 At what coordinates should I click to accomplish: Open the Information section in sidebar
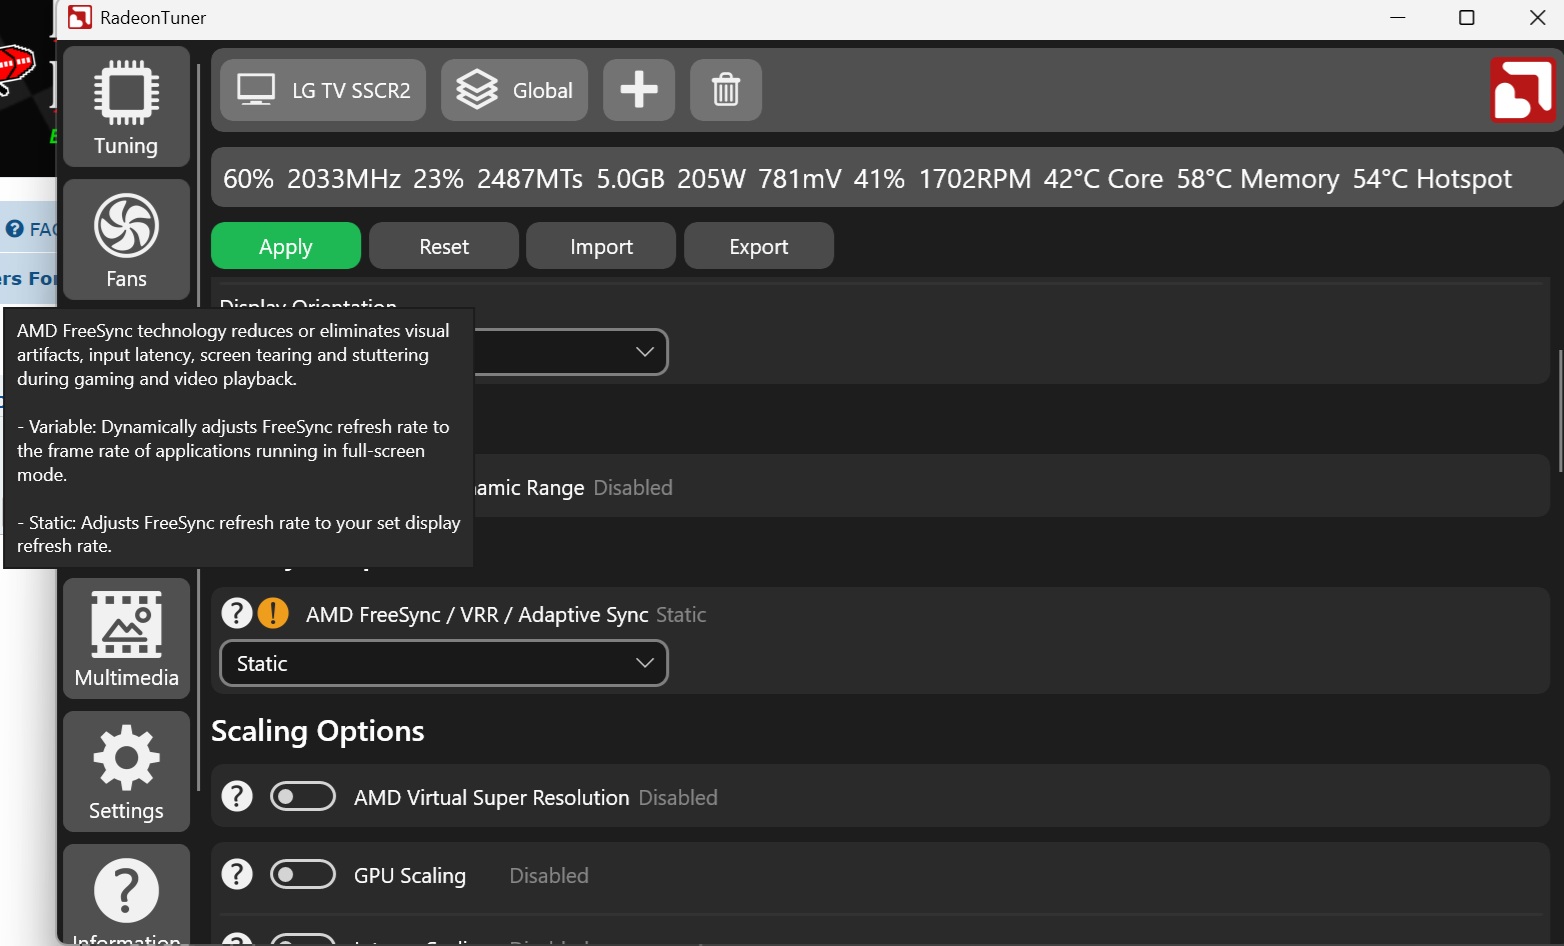coord(126,895)
